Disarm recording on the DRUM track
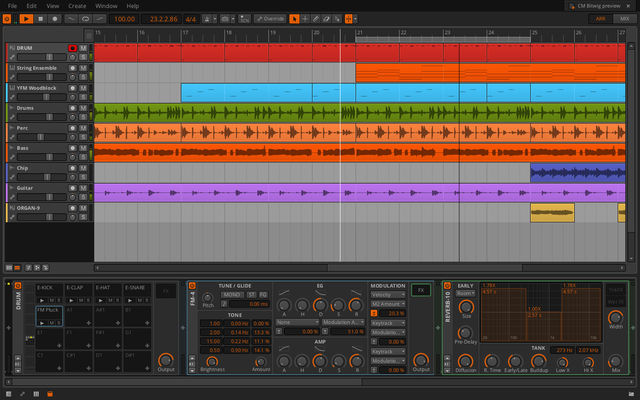The width and height of the screenshot is (640, 400). 73,48
